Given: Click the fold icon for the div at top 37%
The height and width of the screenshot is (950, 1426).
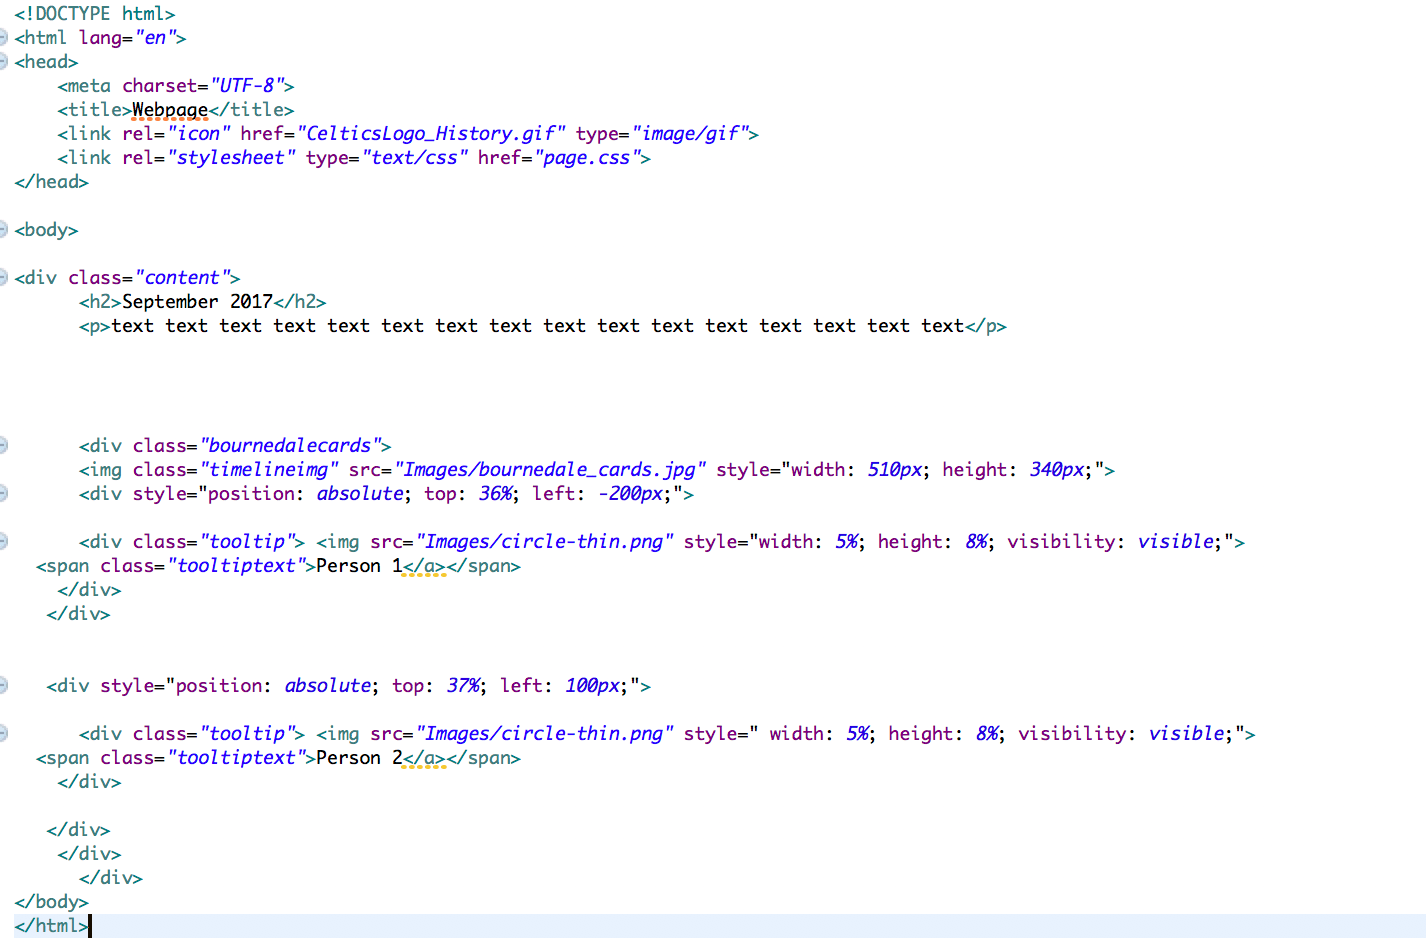Looking at the screenshot, I should tap(4, 685).
